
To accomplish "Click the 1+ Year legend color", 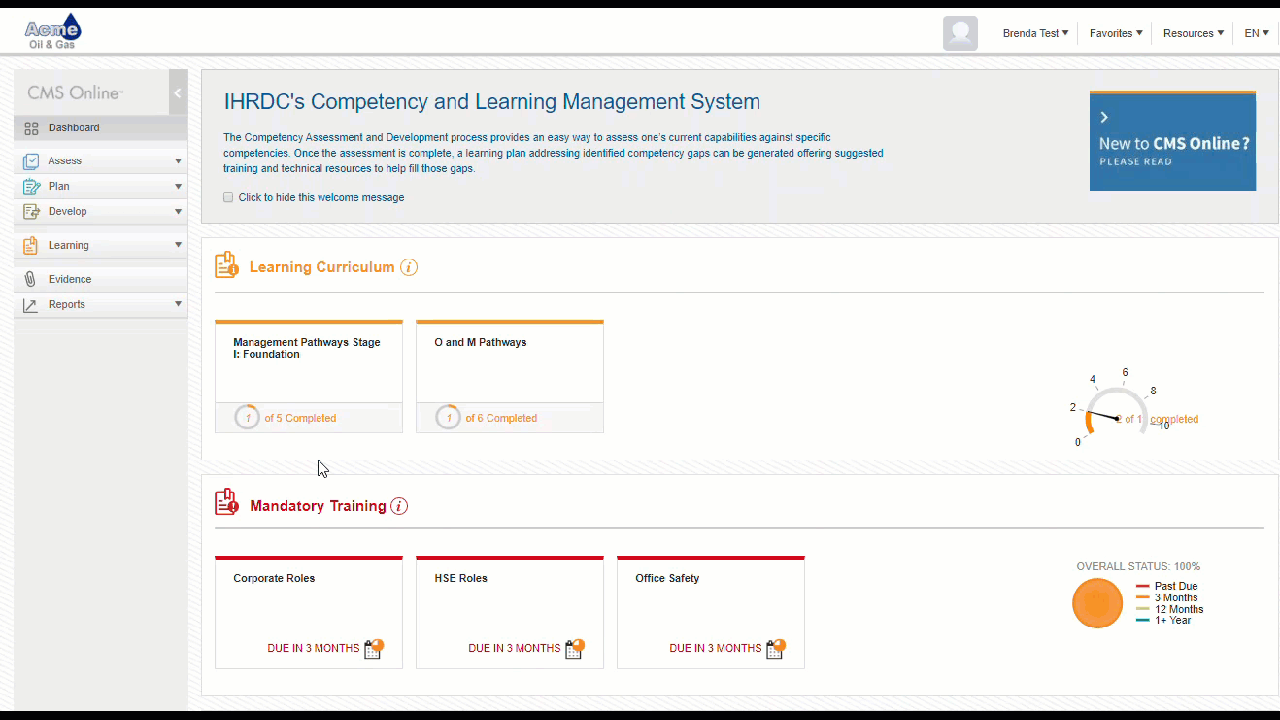I will pyautogui.click(x=1143, y=621).
